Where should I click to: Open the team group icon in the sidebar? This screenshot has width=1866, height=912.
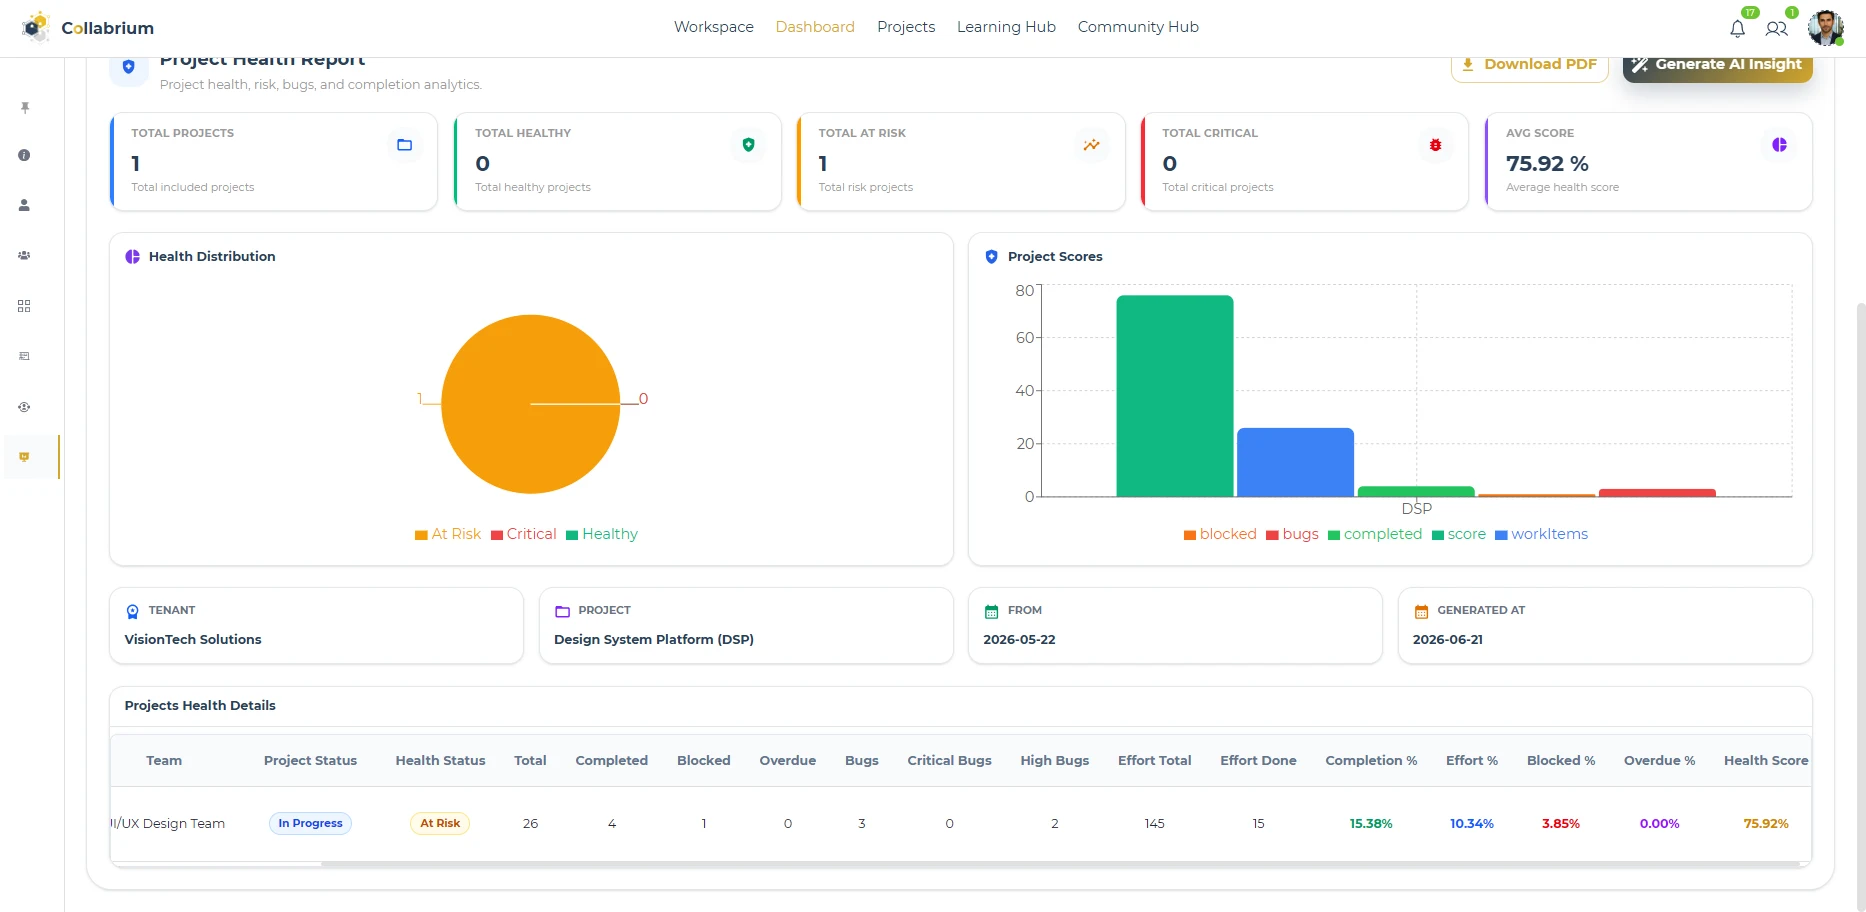24,255
